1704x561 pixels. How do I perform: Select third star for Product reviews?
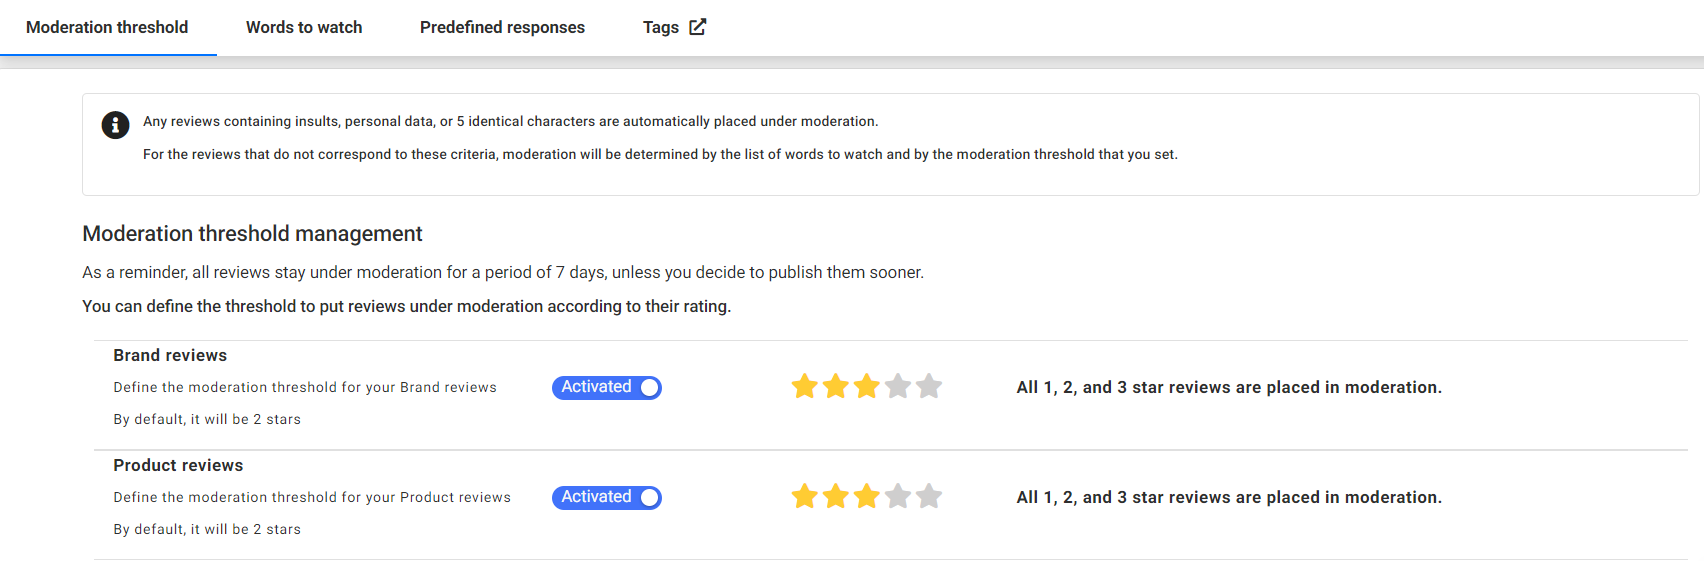coord(867,497)
